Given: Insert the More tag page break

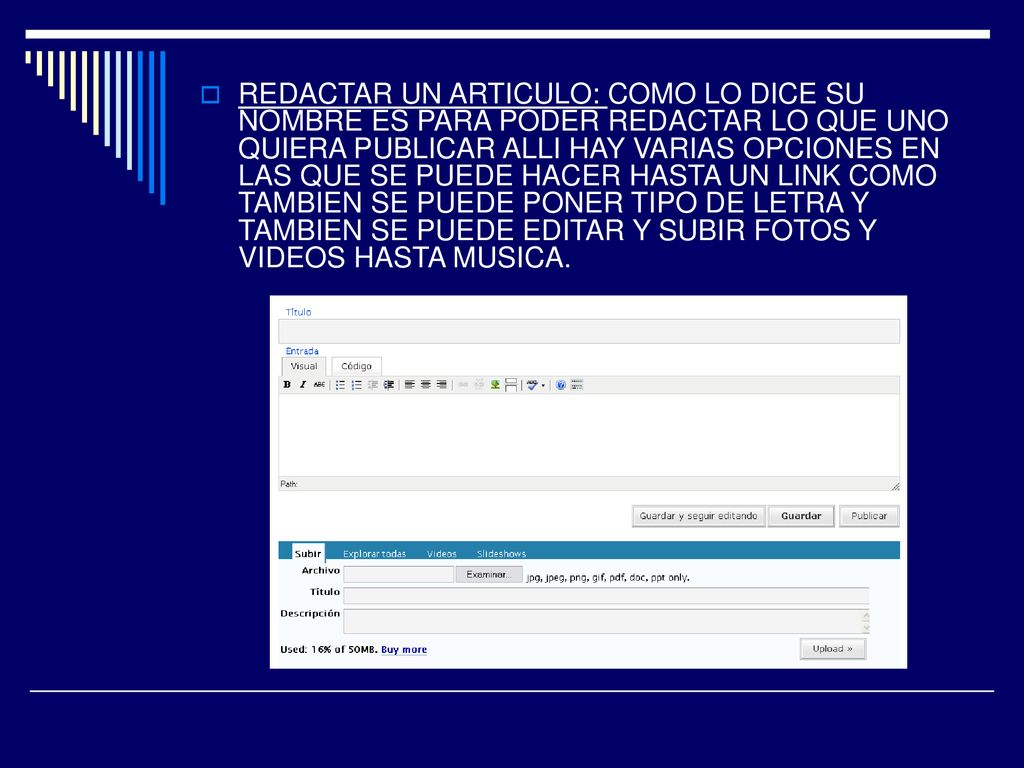Looking at the screenshot, I should pyautogui.click(x=511, y=385).
